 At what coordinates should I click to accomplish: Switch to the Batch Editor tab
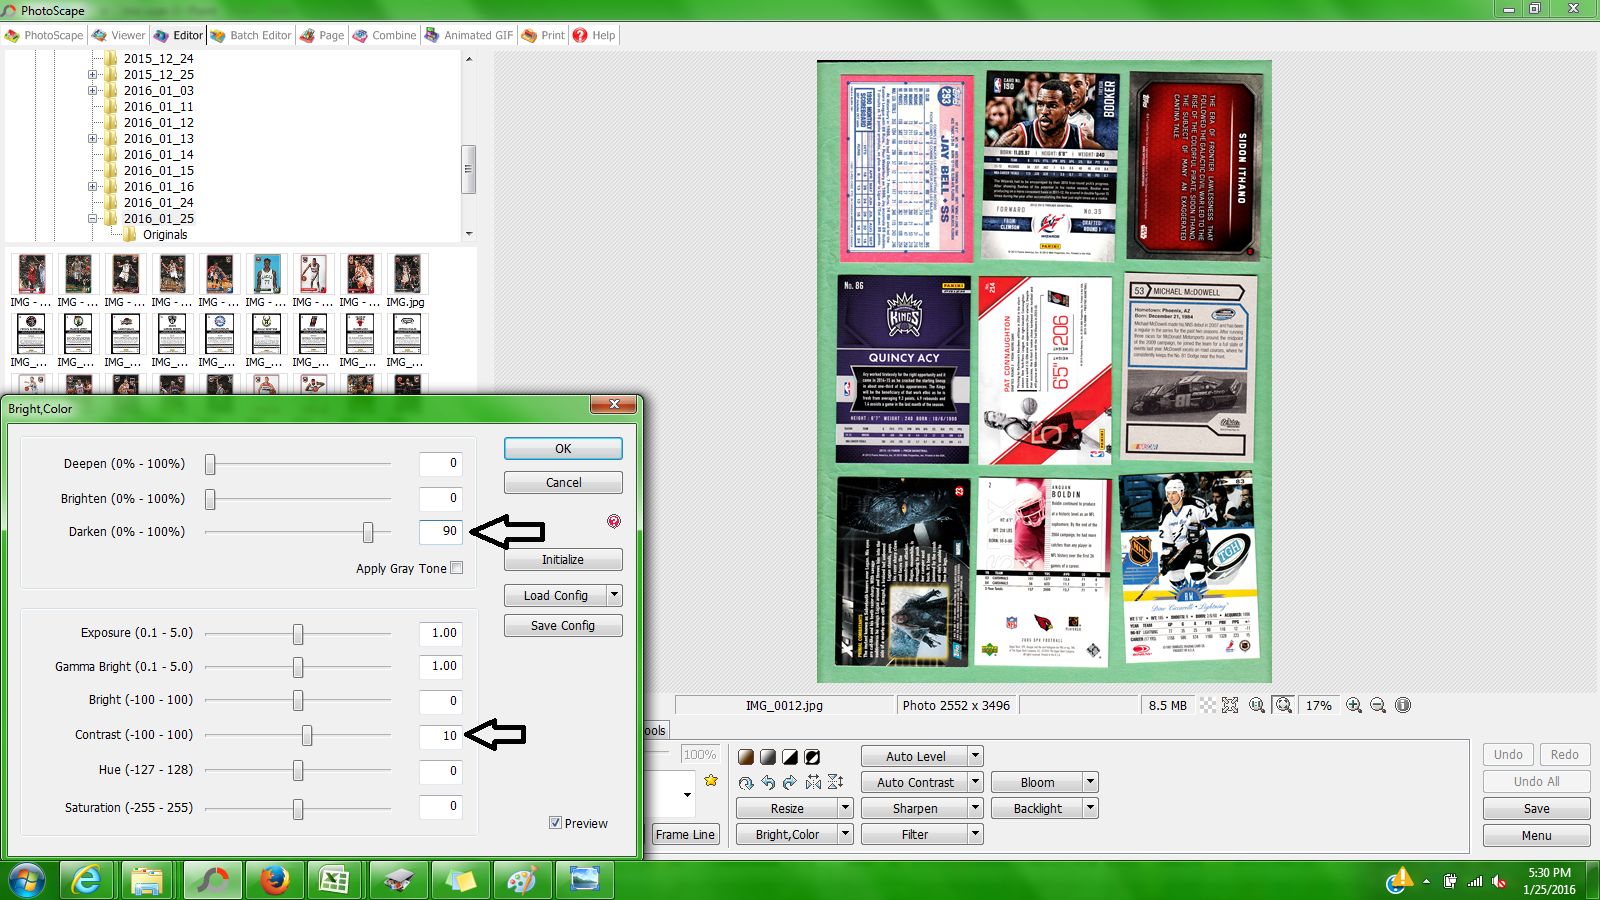click(251, 35)
